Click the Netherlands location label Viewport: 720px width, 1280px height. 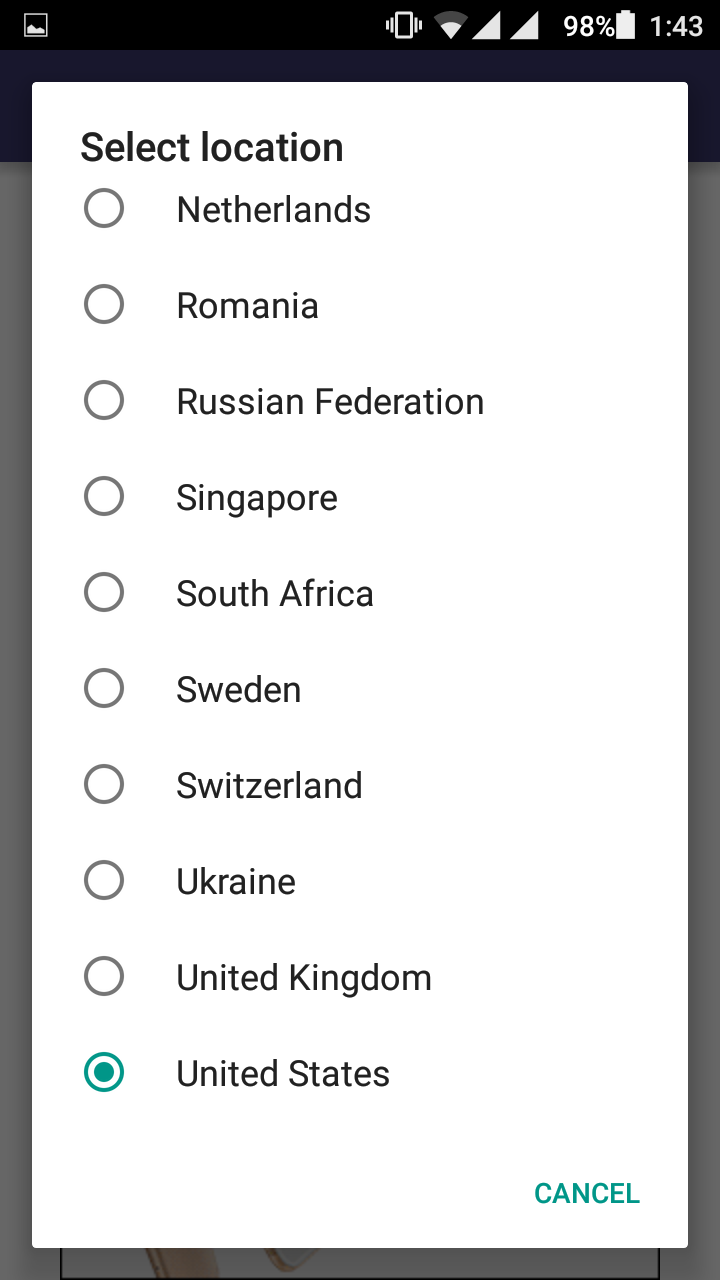click(273, 210)
